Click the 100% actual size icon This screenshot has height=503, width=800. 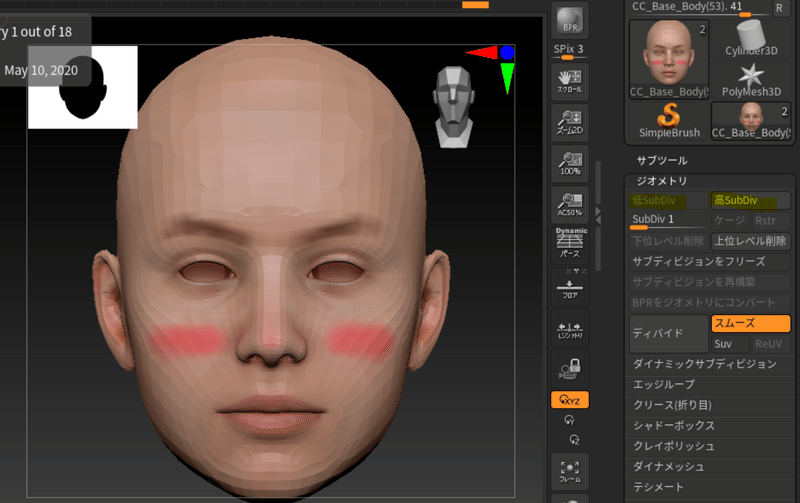click(x=570, y=162)
